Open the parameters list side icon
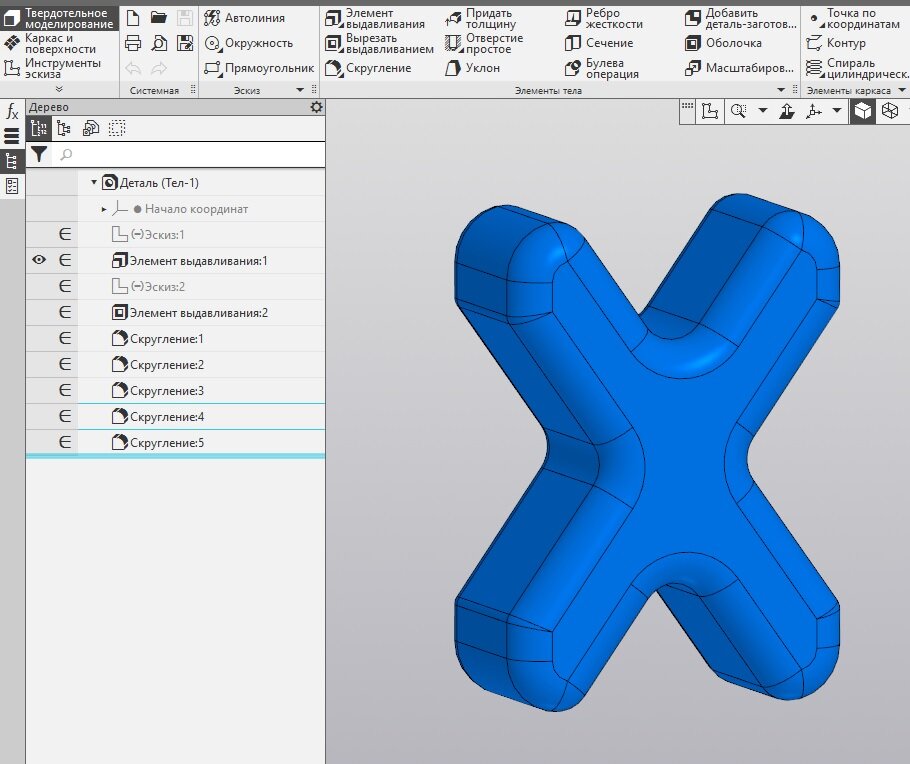Screen dimensions: 910x764 (x=12, y=136)
